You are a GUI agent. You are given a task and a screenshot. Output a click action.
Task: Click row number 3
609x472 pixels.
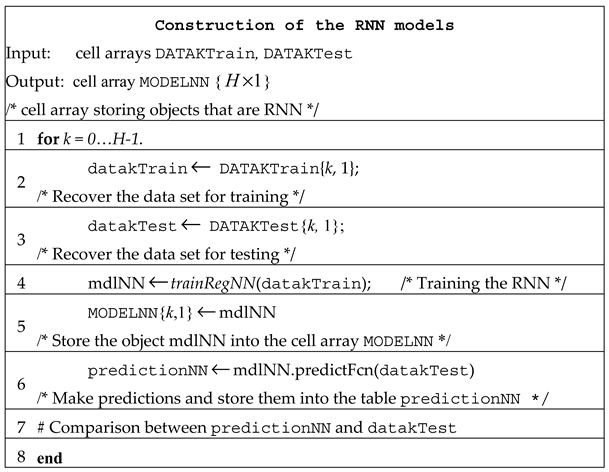pos(20,238)
